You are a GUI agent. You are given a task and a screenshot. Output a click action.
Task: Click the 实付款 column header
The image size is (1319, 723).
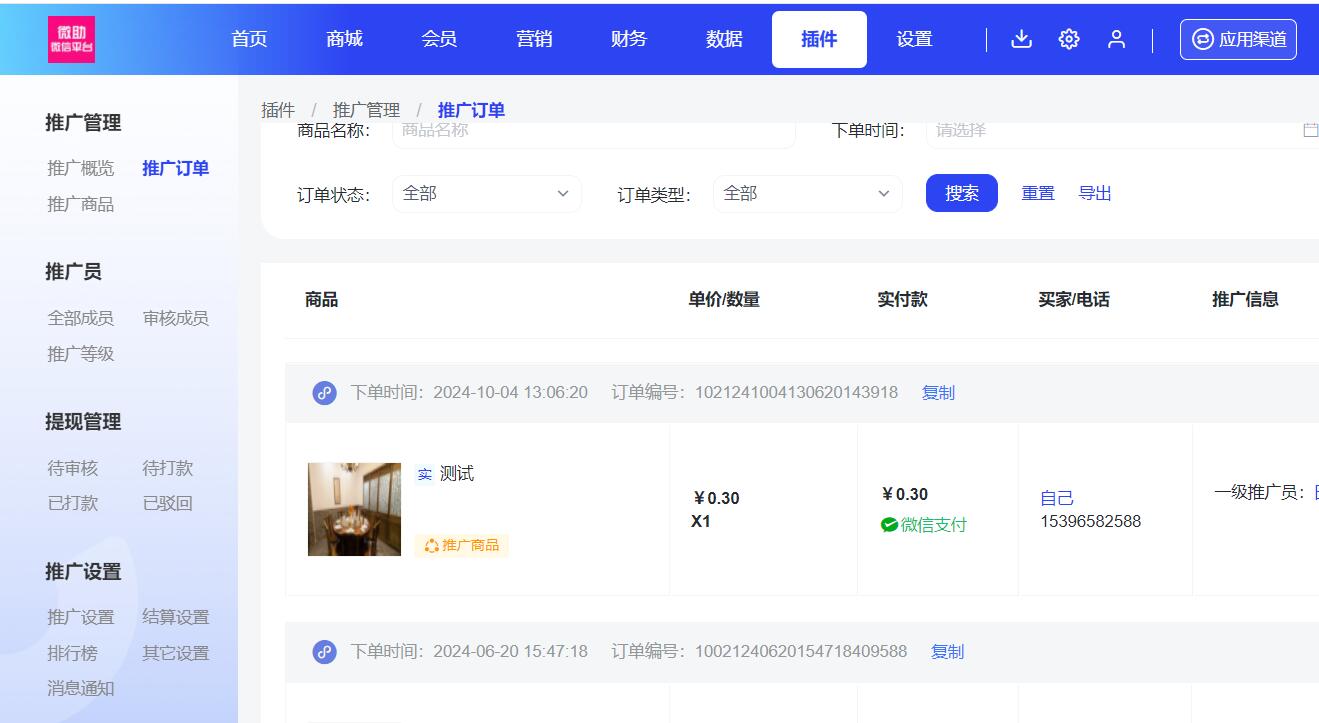[903, 299]
